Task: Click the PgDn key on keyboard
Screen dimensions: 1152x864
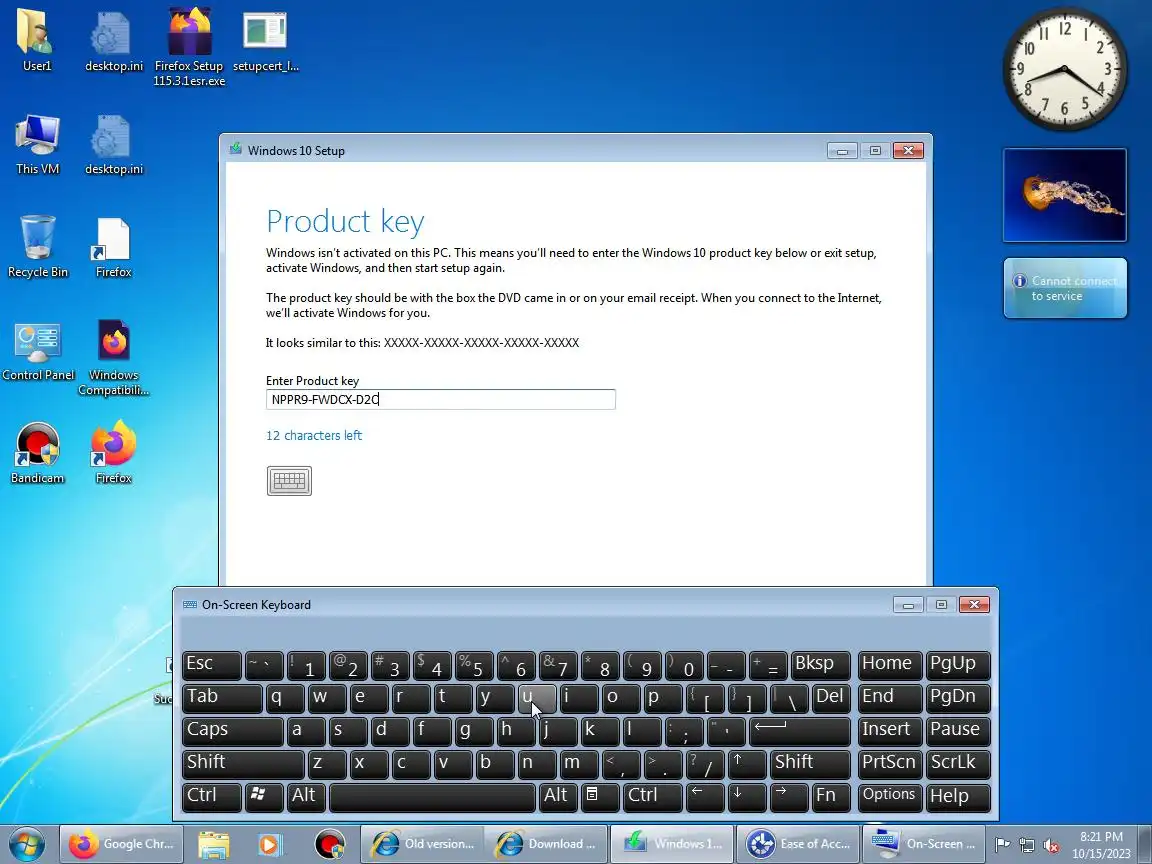Action: (x=958, y=698)
